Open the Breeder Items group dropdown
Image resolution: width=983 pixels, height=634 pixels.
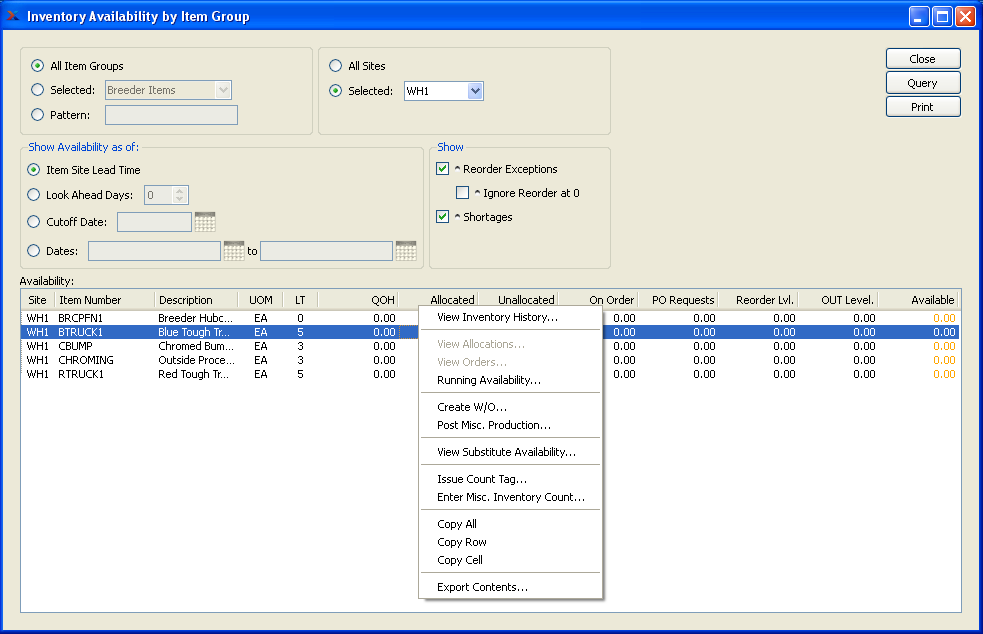coord(223,90)
